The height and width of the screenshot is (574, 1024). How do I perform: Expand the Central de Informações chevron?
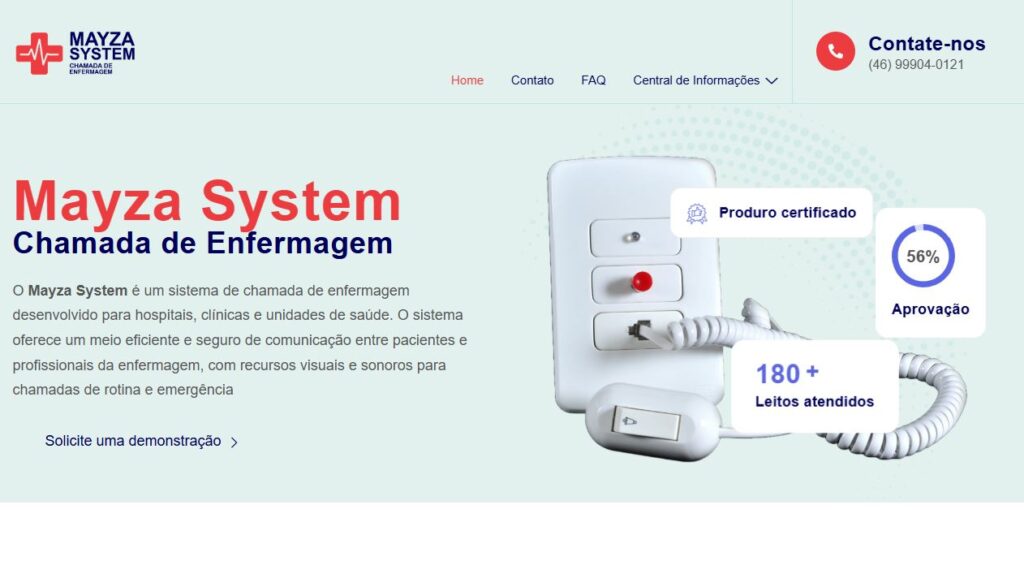point(772,81)
